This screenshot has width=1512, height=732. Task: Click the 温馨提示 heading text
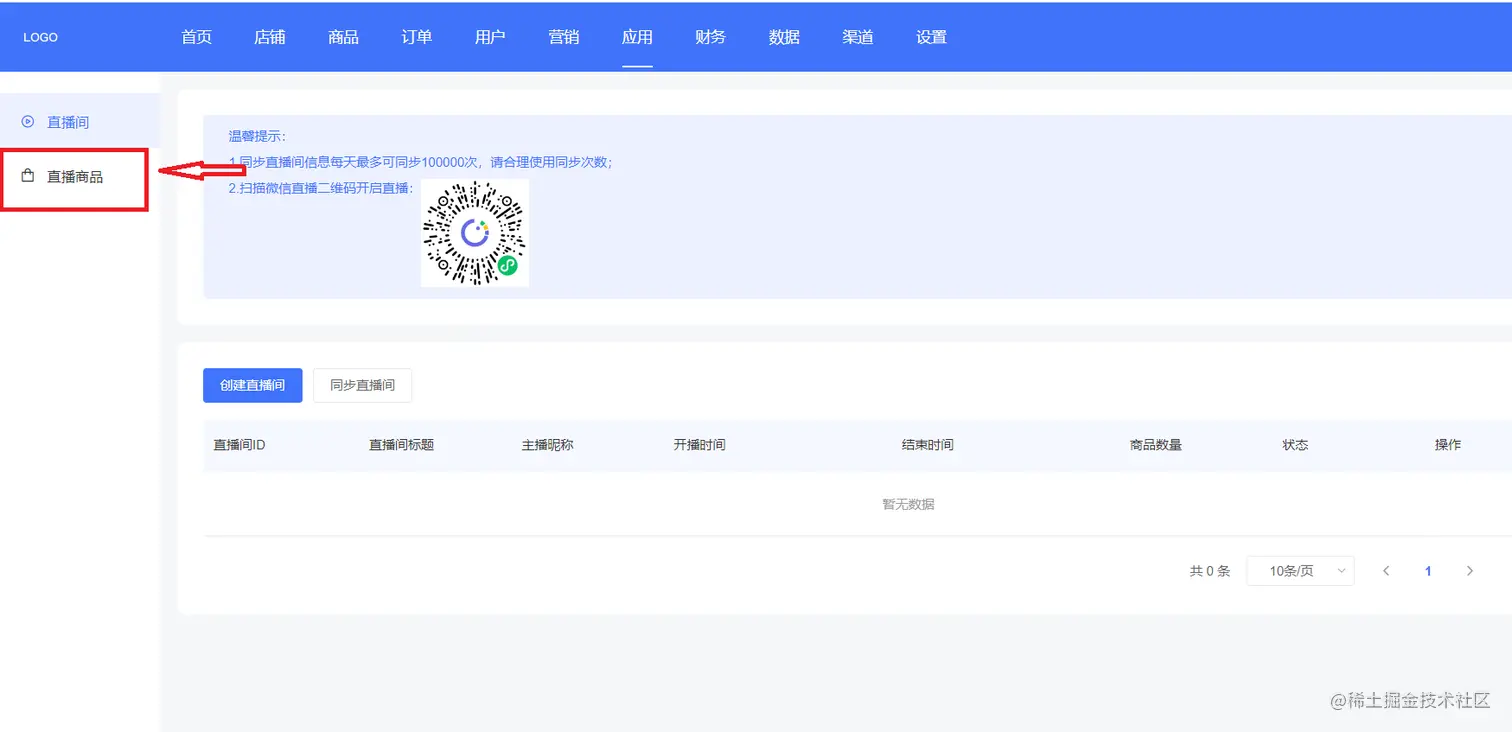pyautogui.click(x=257, y=137)
